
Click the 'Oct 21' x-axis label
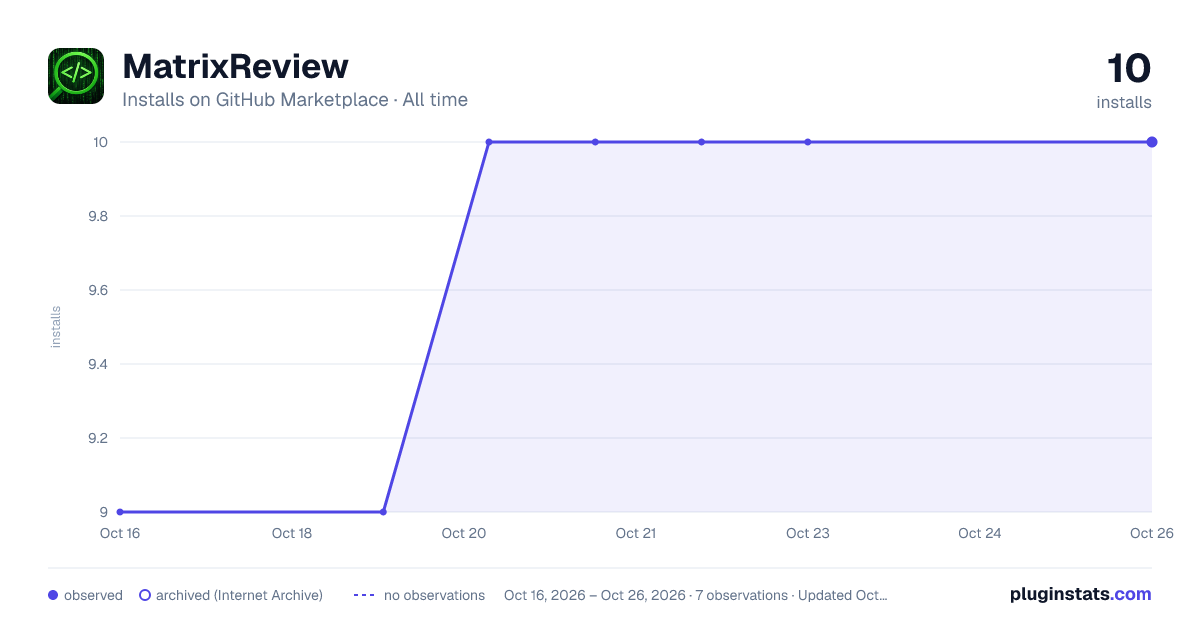pyautogui.click(x=636, y=533)
